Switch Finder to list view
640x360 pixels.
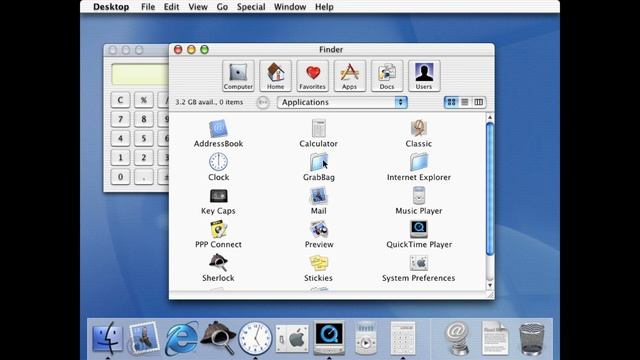(x=465, y=102)
